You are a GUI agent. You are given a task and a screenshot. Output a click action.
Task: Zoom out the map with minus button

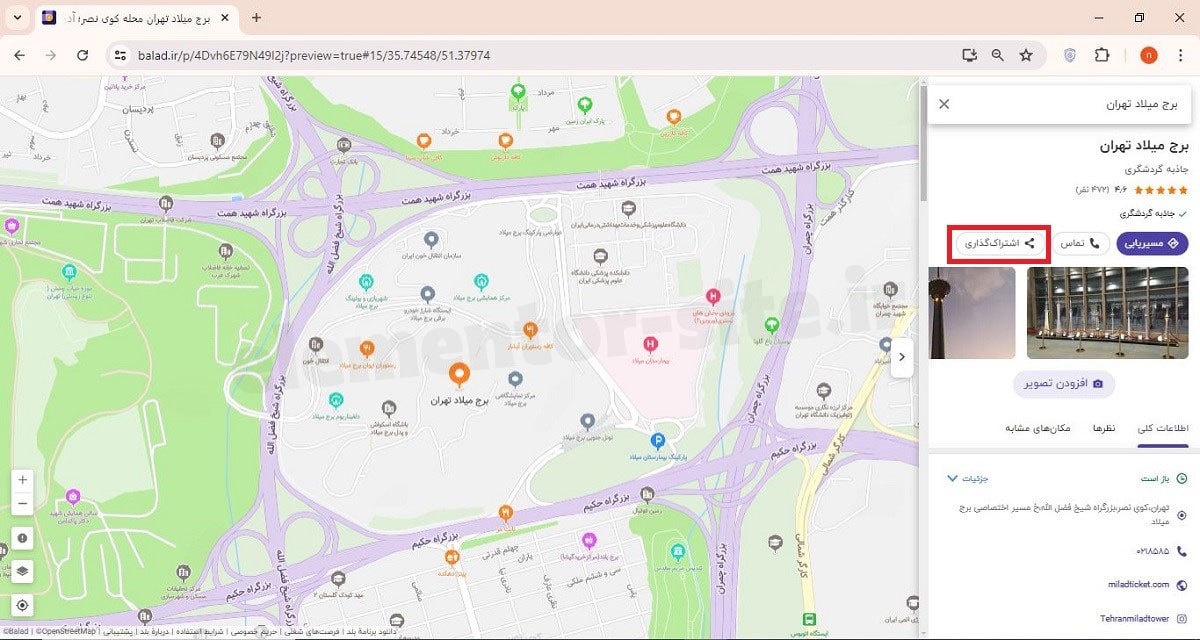point(23,504)
